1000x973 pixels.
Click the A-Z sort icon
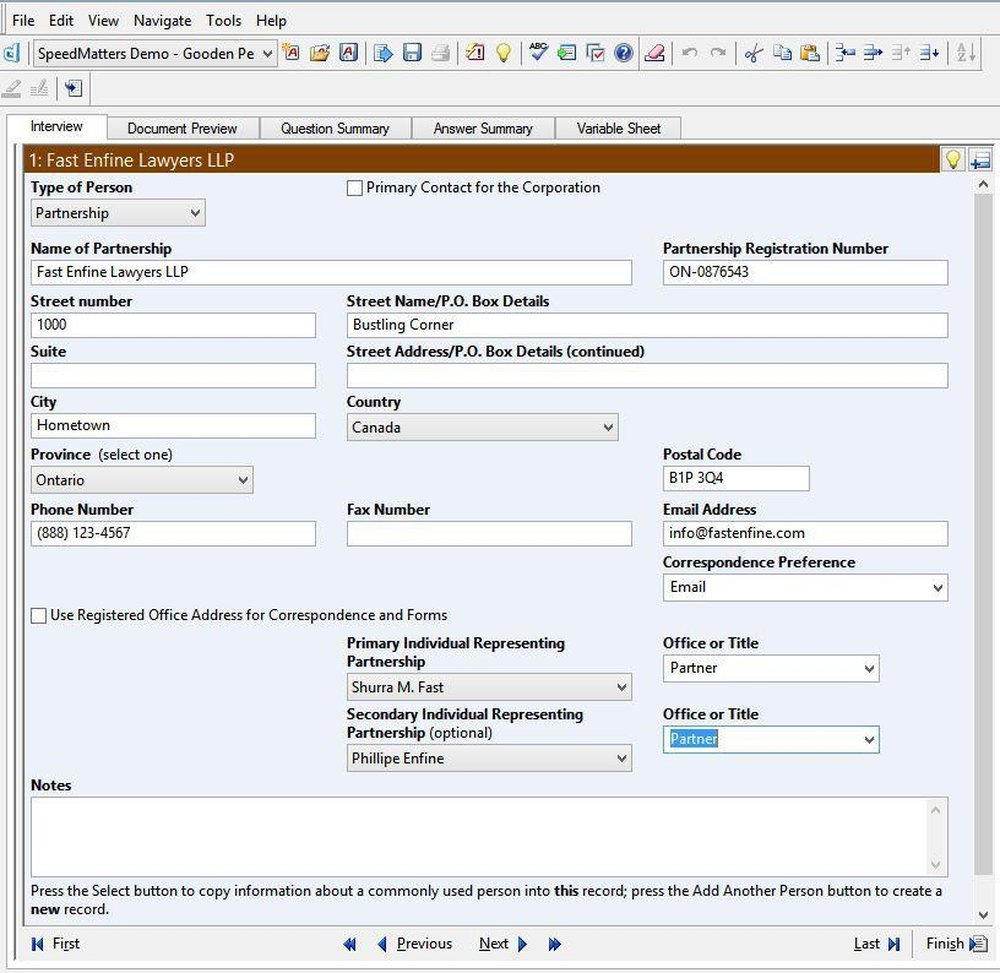click(966, 53)
